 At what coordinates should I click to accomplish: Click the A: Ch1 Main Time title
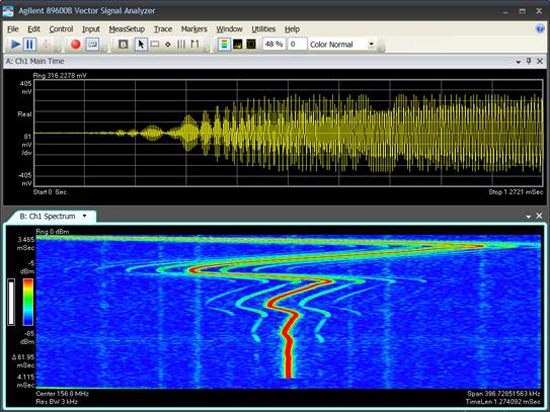35,61
